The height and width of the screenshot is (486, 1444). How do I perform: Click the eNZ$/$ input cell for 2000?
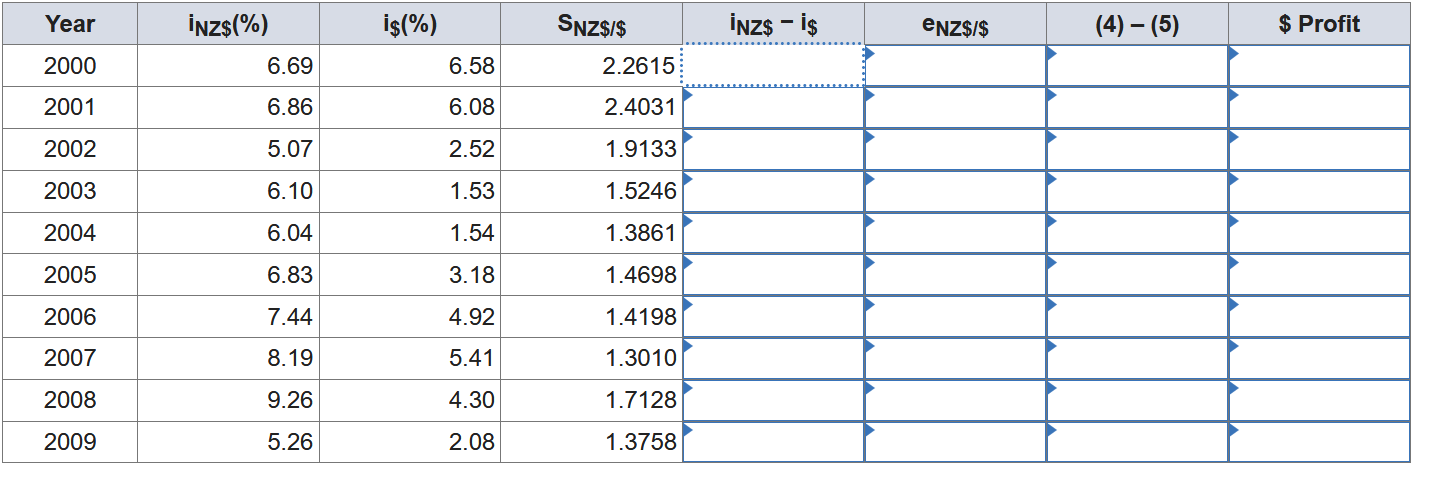[x=955, y=66]
